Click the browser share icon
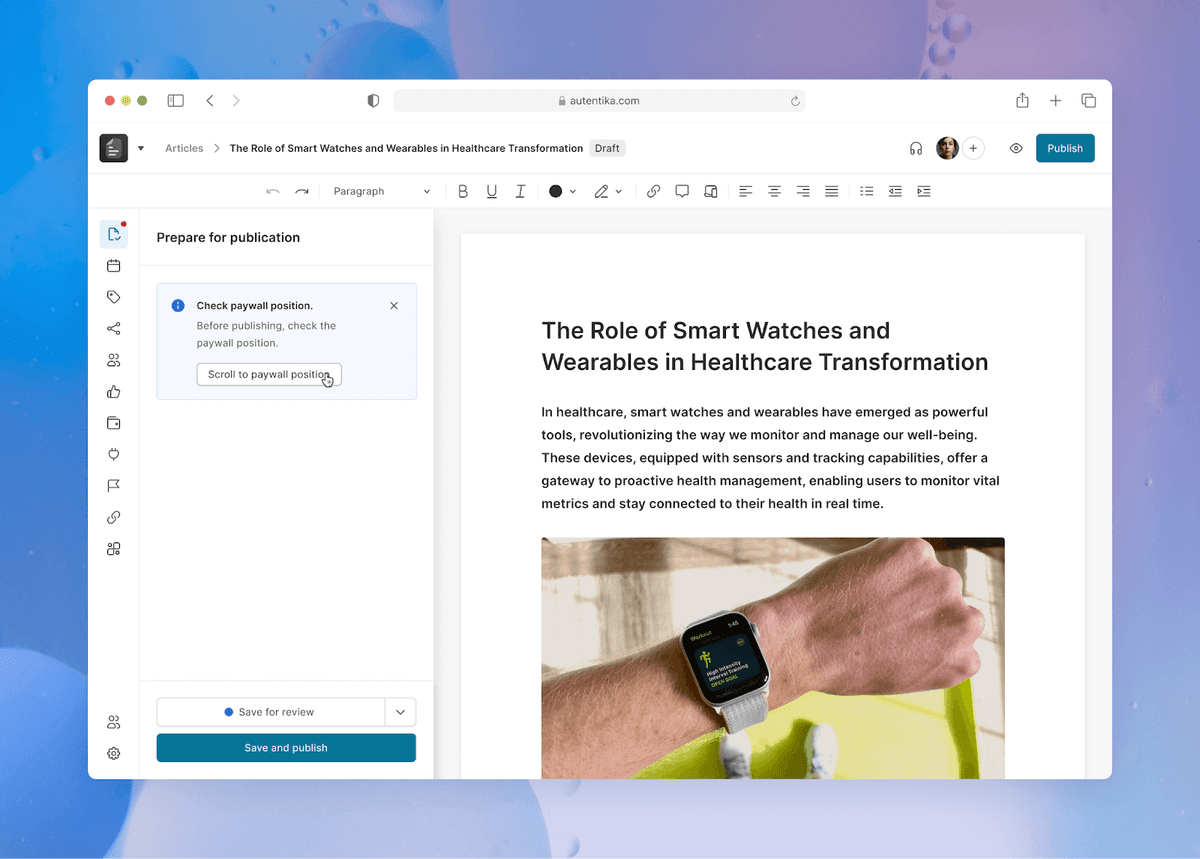Image resolution: width=1200 pixels, height=859 pixels. coord(1022,101)
